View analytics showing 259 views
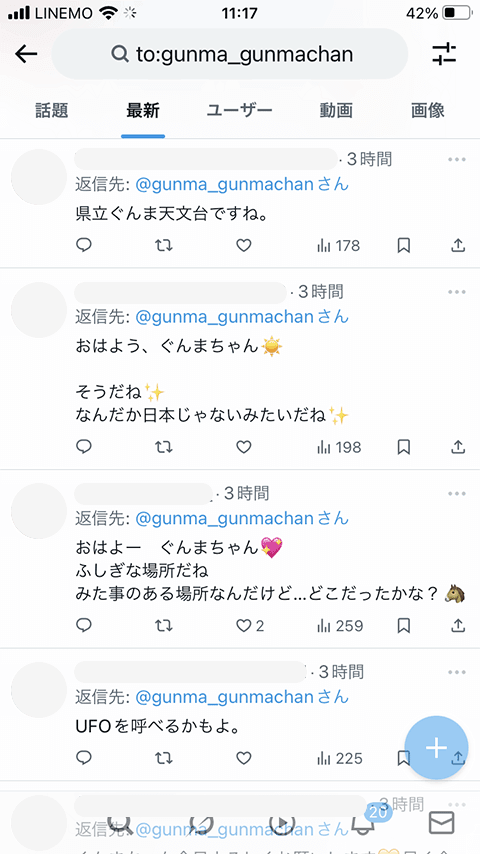The height and width of the screenshot is (854, 480). coord(340,626)
